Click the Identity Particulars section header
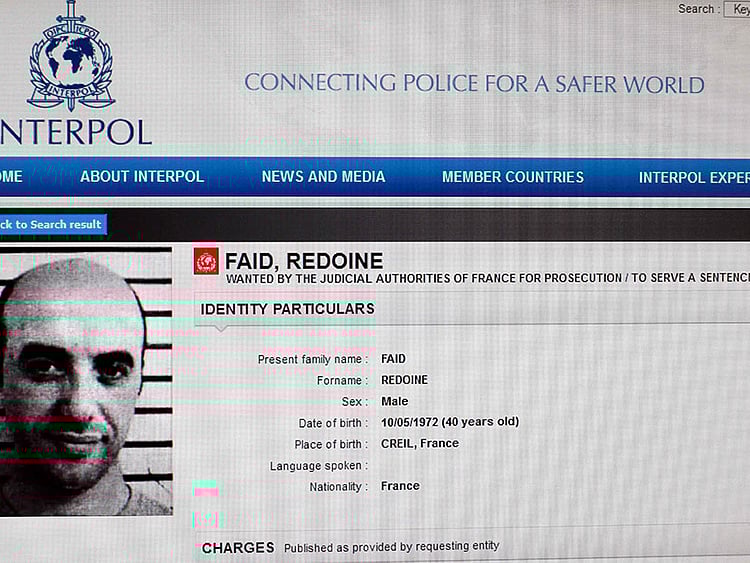Screen dimensions: 750x563 tap(287, 309)
